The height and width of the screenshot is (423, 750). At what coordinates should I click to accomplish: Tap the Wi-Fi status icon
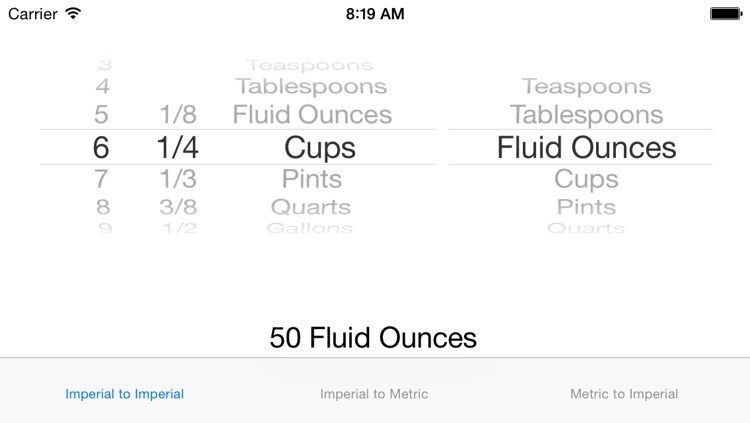73,13
